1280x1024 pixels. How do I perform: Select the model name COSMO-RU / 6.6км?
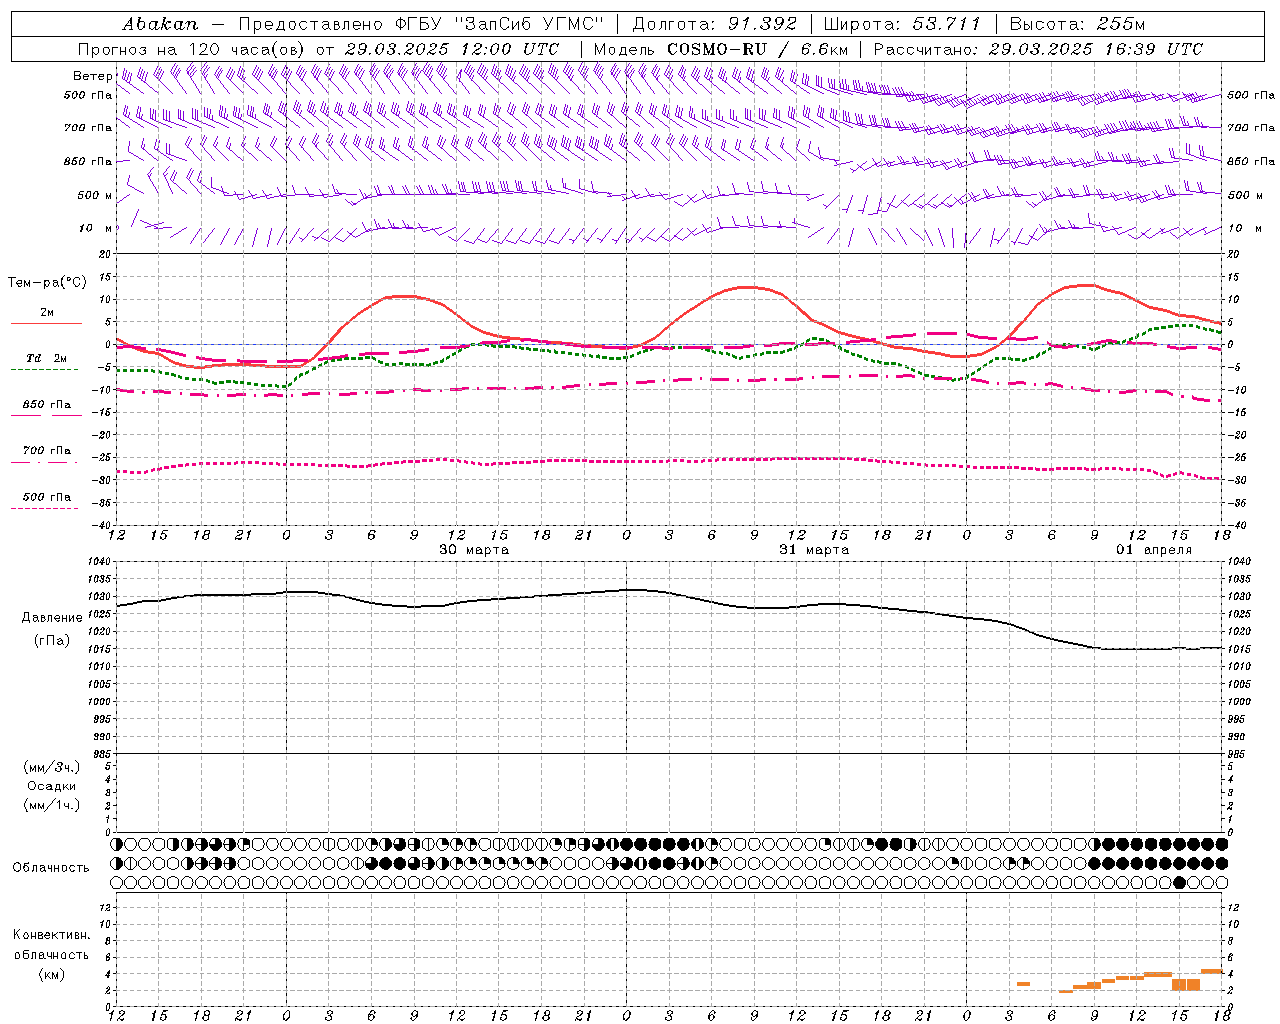758,49
